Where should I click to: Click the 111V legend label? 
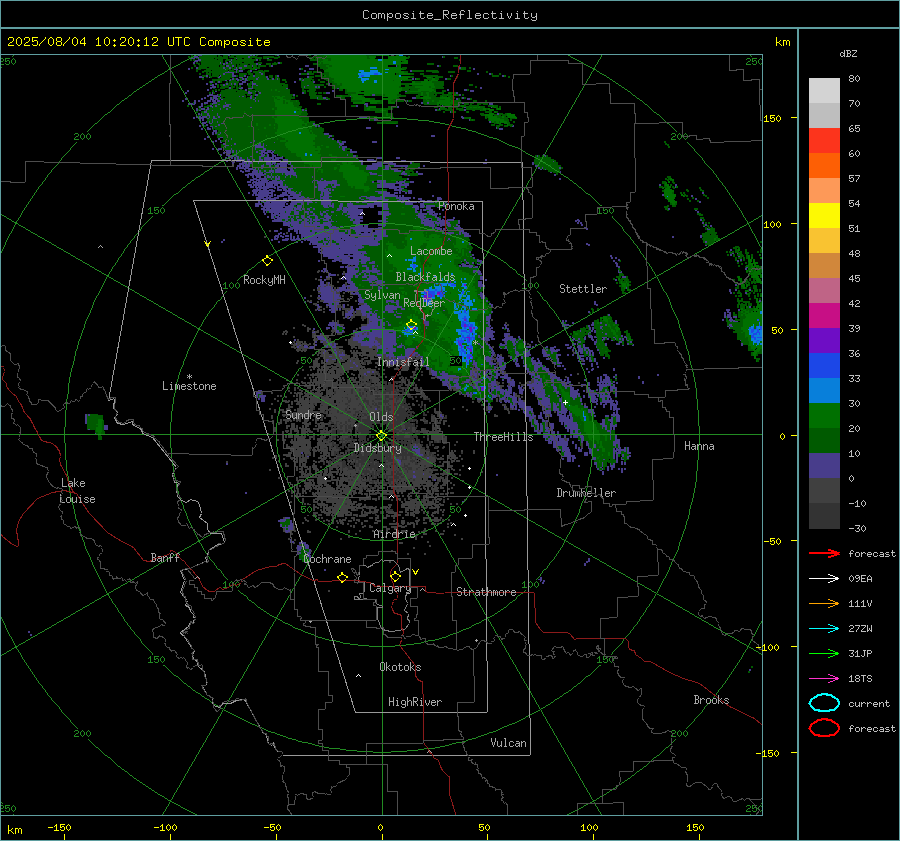(x=860, y=603)
